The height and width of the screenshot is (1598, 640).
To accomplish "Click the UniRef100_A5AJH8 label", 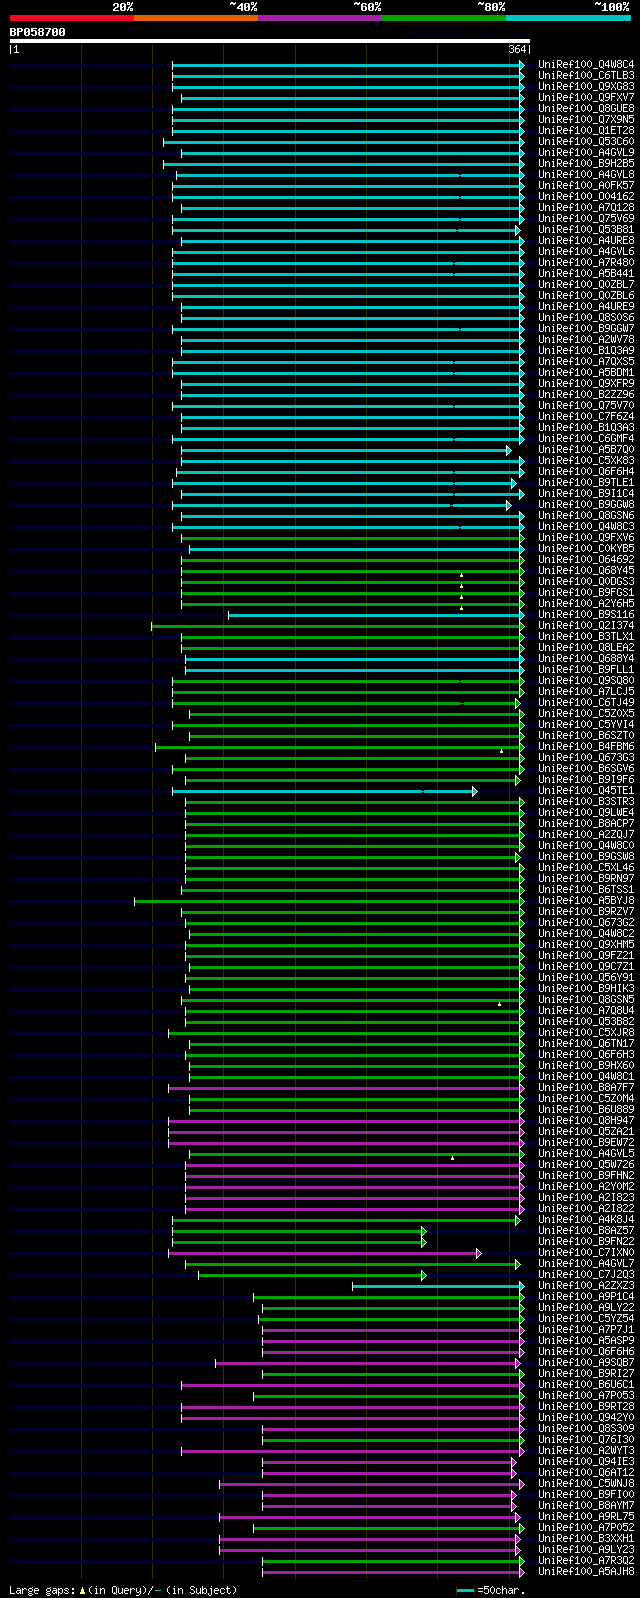I will 586,1571.
